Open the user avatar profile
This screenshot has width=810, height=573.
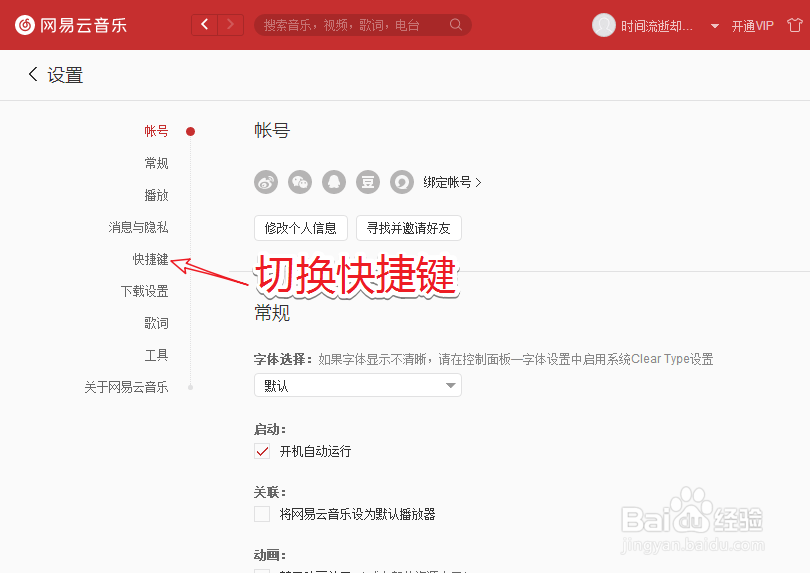click(603, 25)
